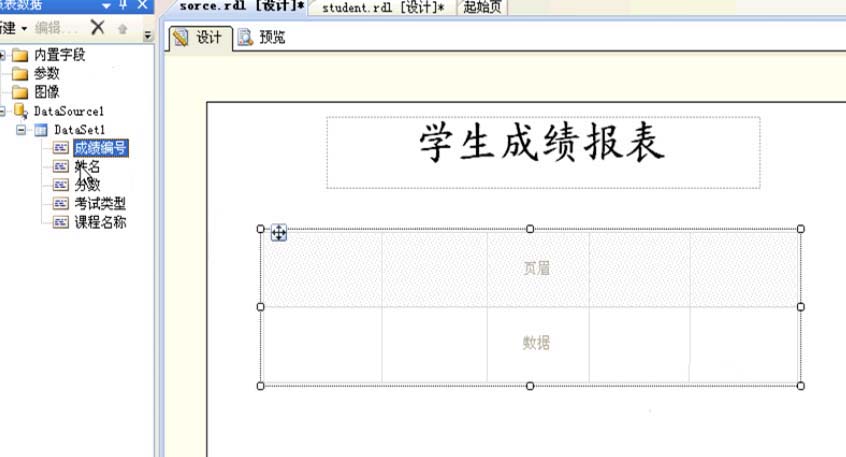Screen dimensions: 846x457
Task: Click the pin icon on report data panel
Action: point(124,5)
